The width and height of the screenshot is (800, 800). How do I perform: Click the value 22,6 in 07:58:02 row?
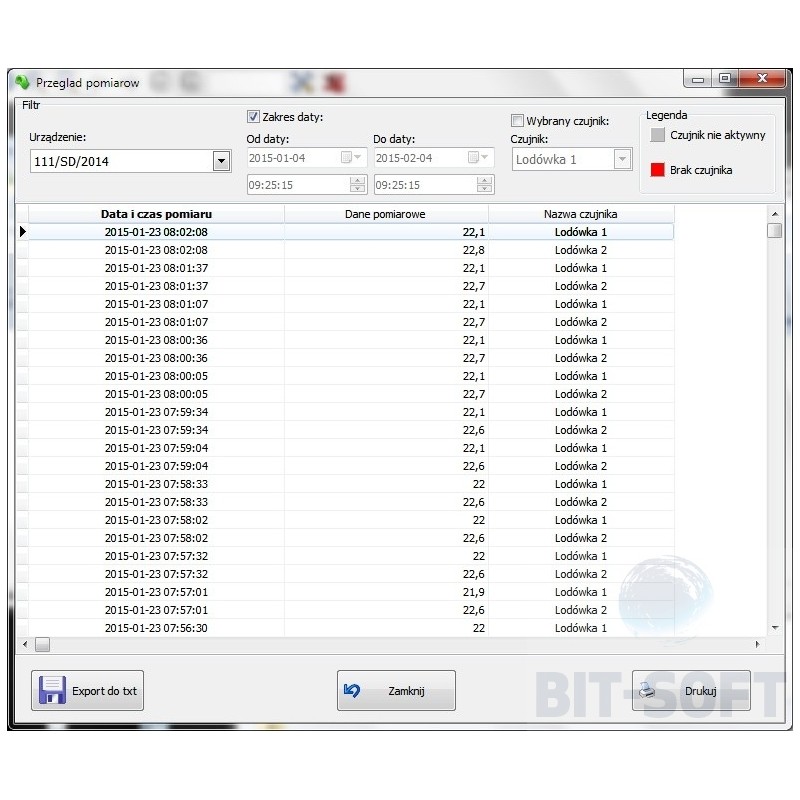tap(474, 538)
